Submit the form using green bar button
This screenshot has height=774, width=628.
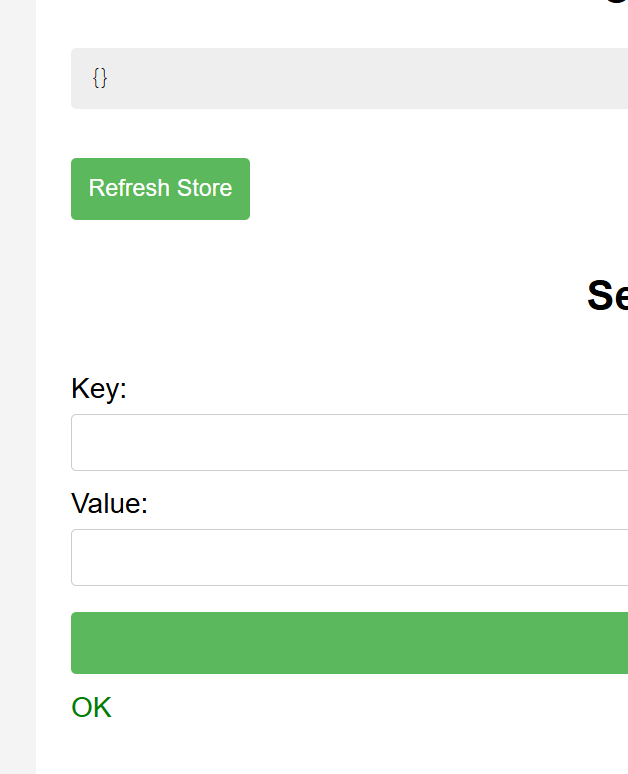(349, 643)
